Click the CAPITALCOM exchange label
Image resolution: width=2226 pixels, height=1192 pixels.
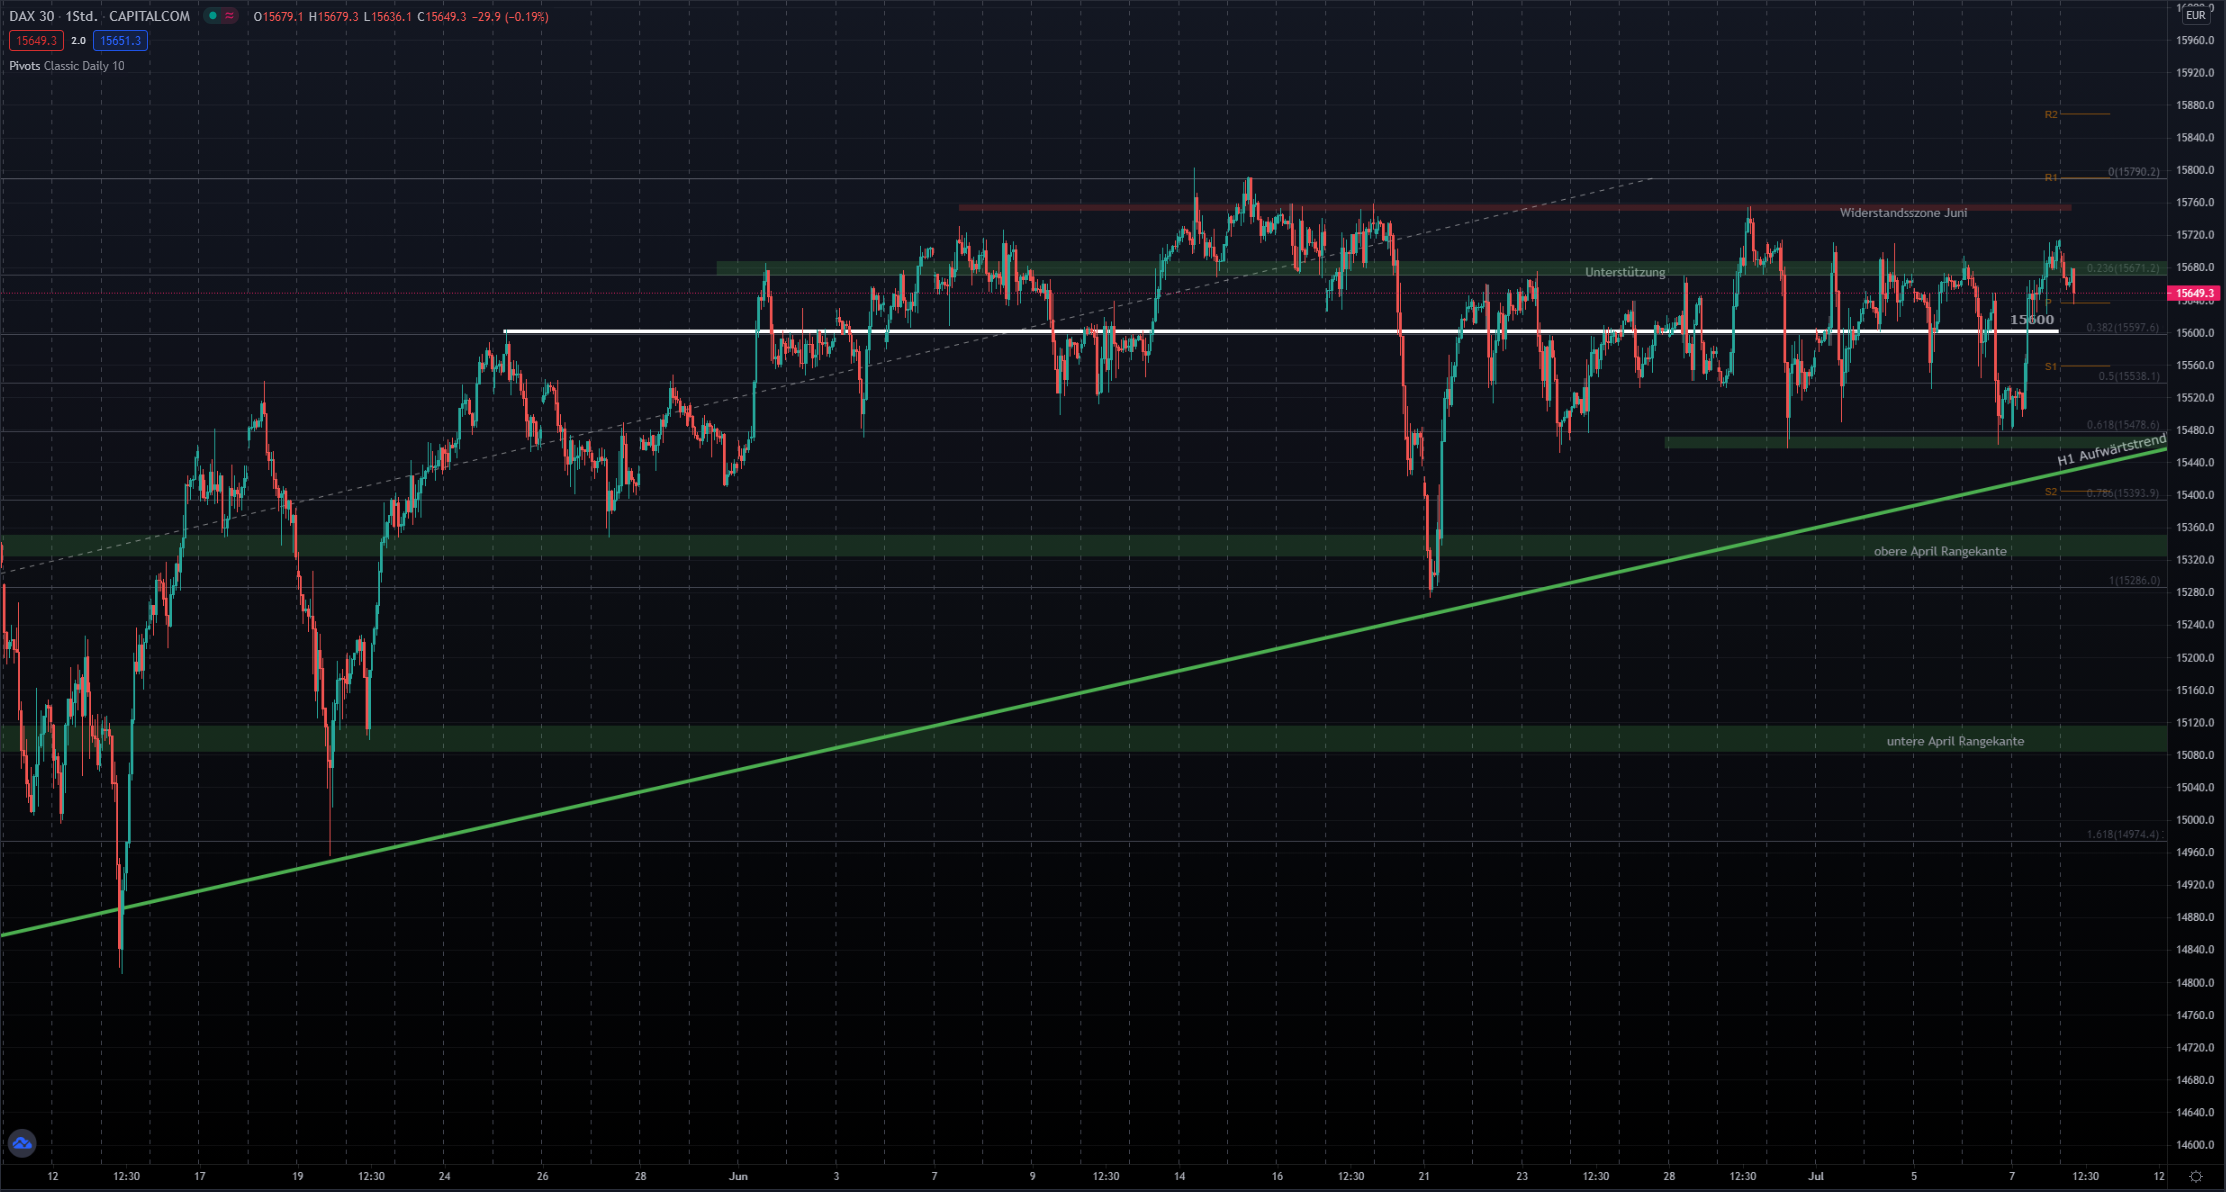pos(149,16)
